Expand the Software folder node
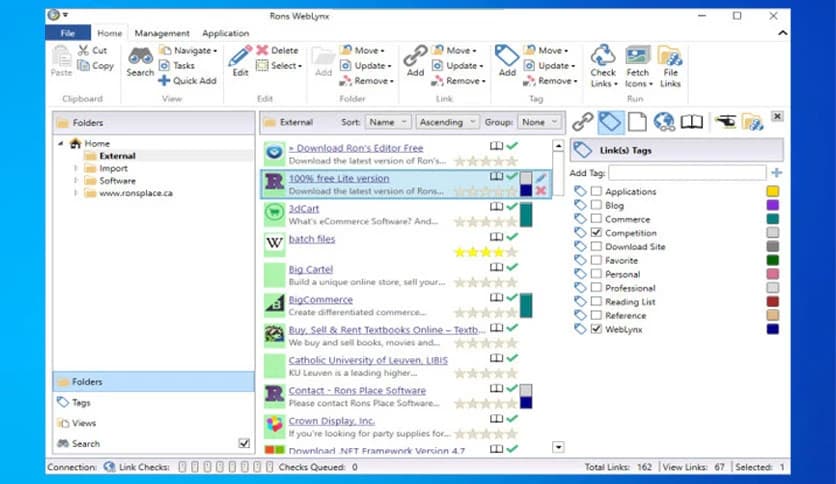836x484 pixels. click(x=76, y=180)
